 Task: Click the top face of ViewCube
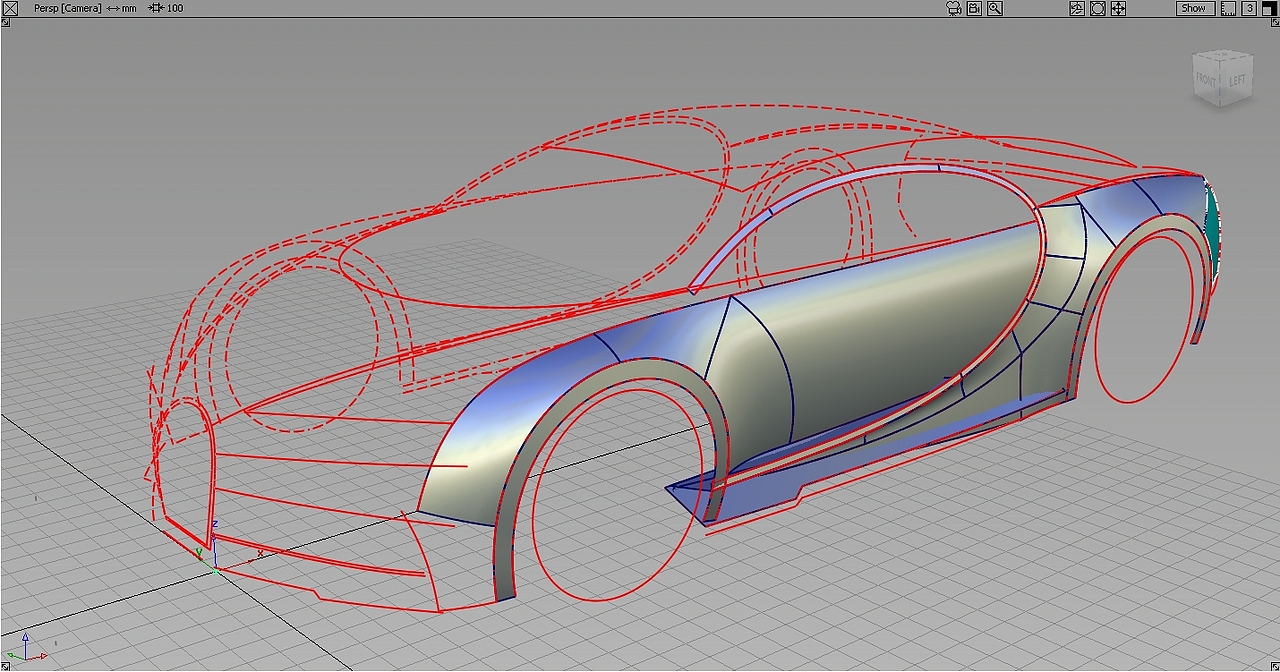pos(1223,55)
